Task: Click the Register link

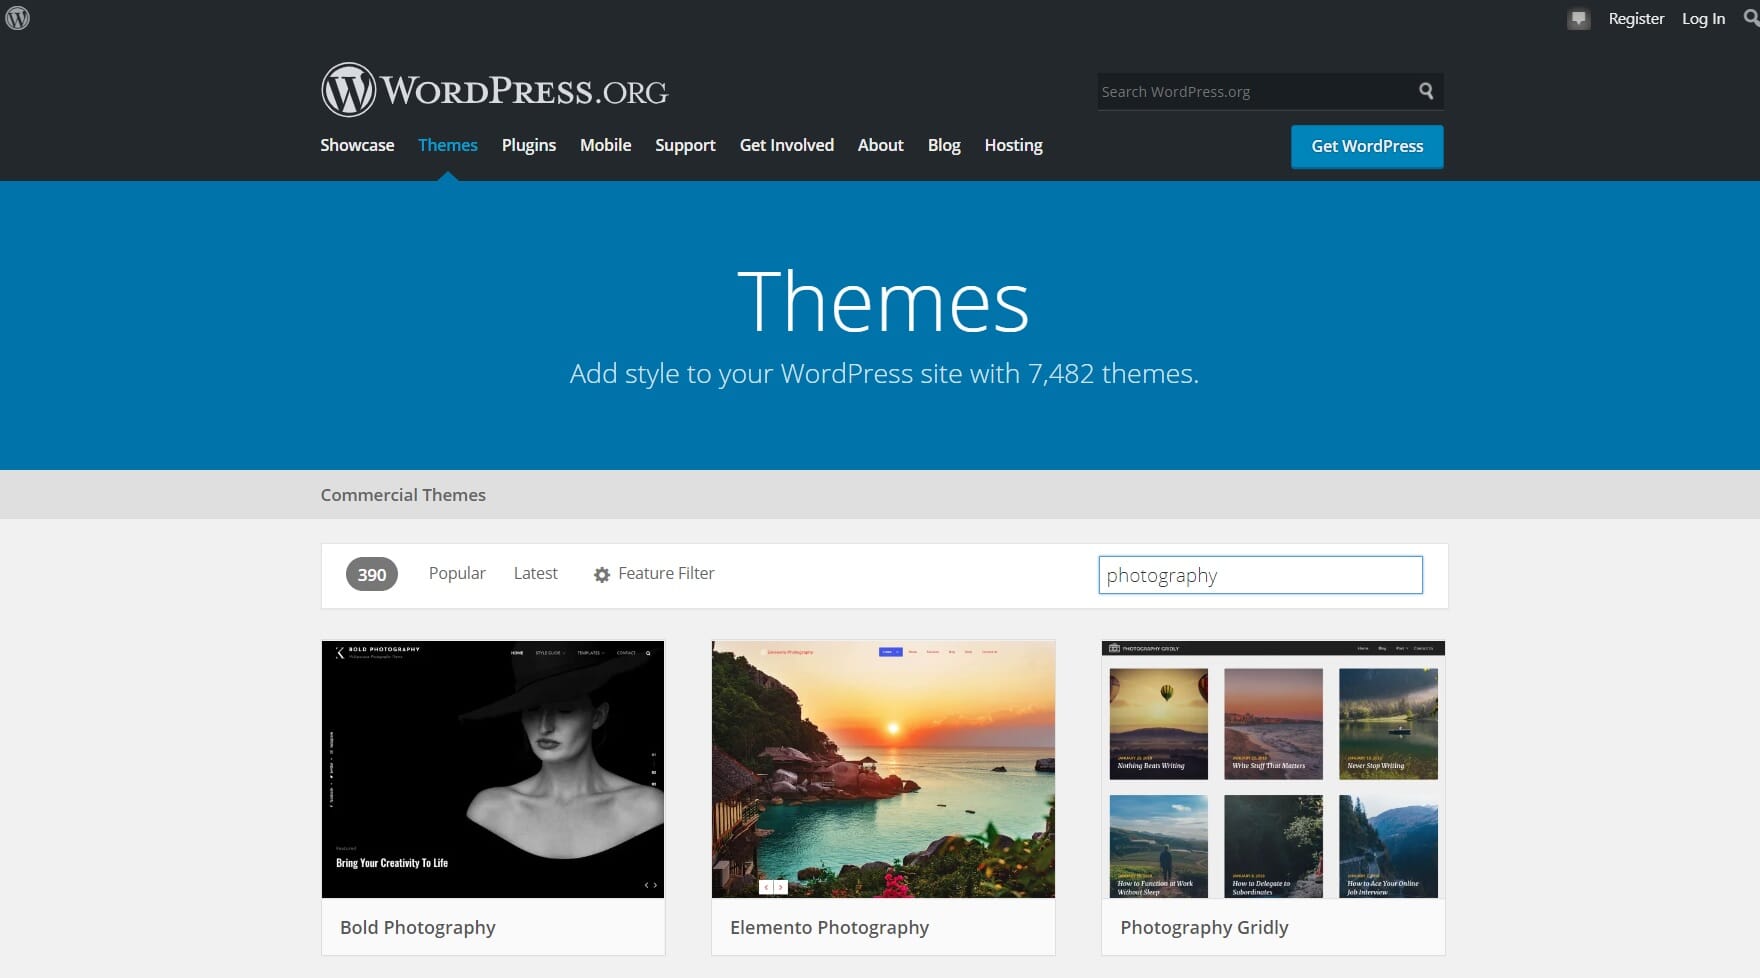Action: point(1636,18)
